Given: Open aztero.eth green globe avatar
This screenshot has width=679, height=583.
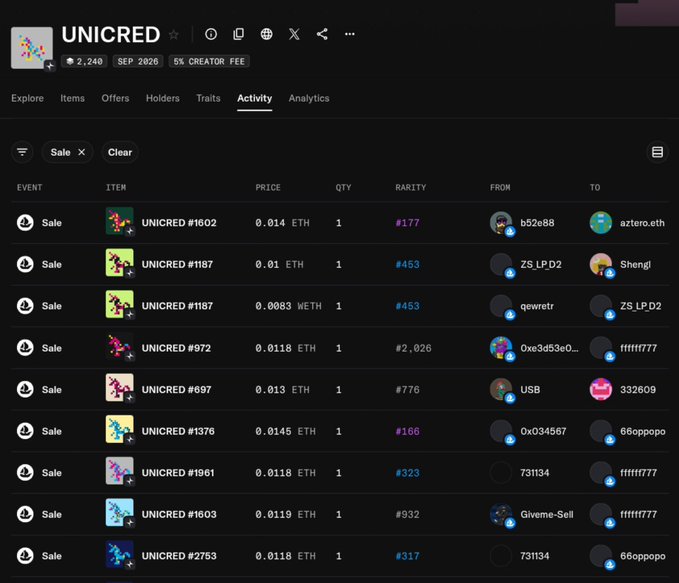Looking at the screenshot, I should click(601, 223).
